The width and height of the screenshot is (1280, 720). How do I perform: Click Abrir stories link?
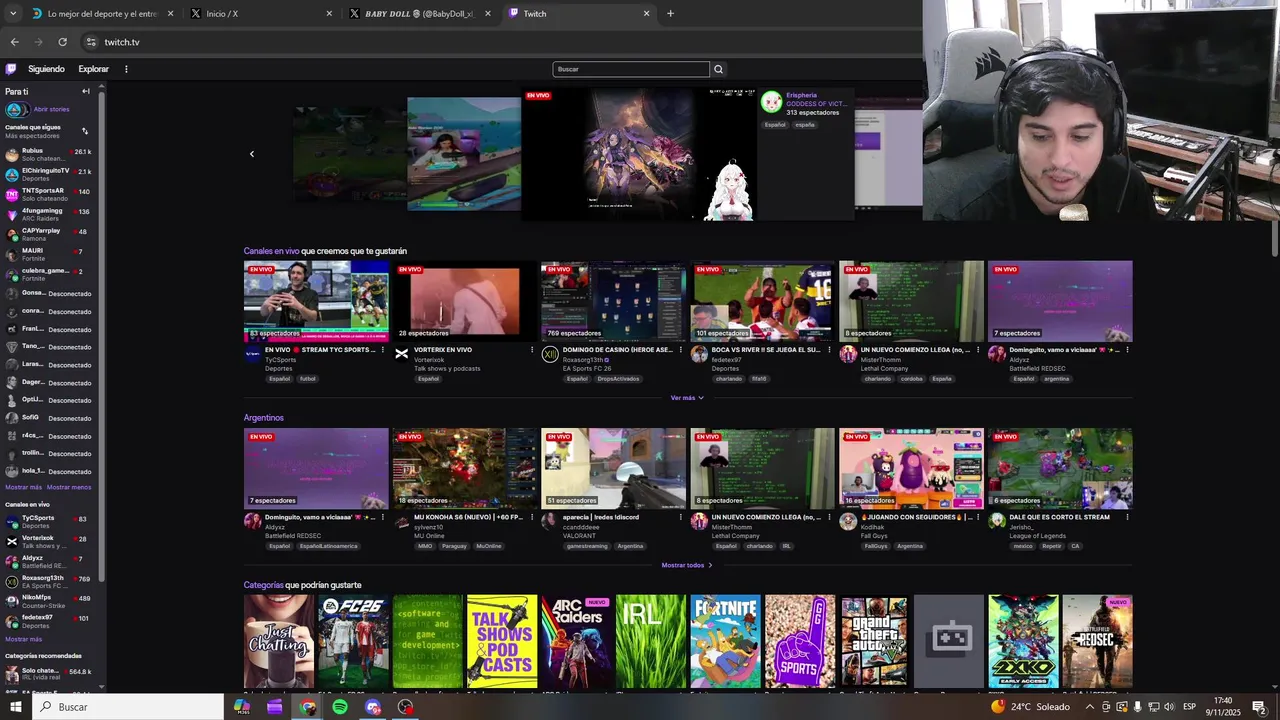(52, 109)
